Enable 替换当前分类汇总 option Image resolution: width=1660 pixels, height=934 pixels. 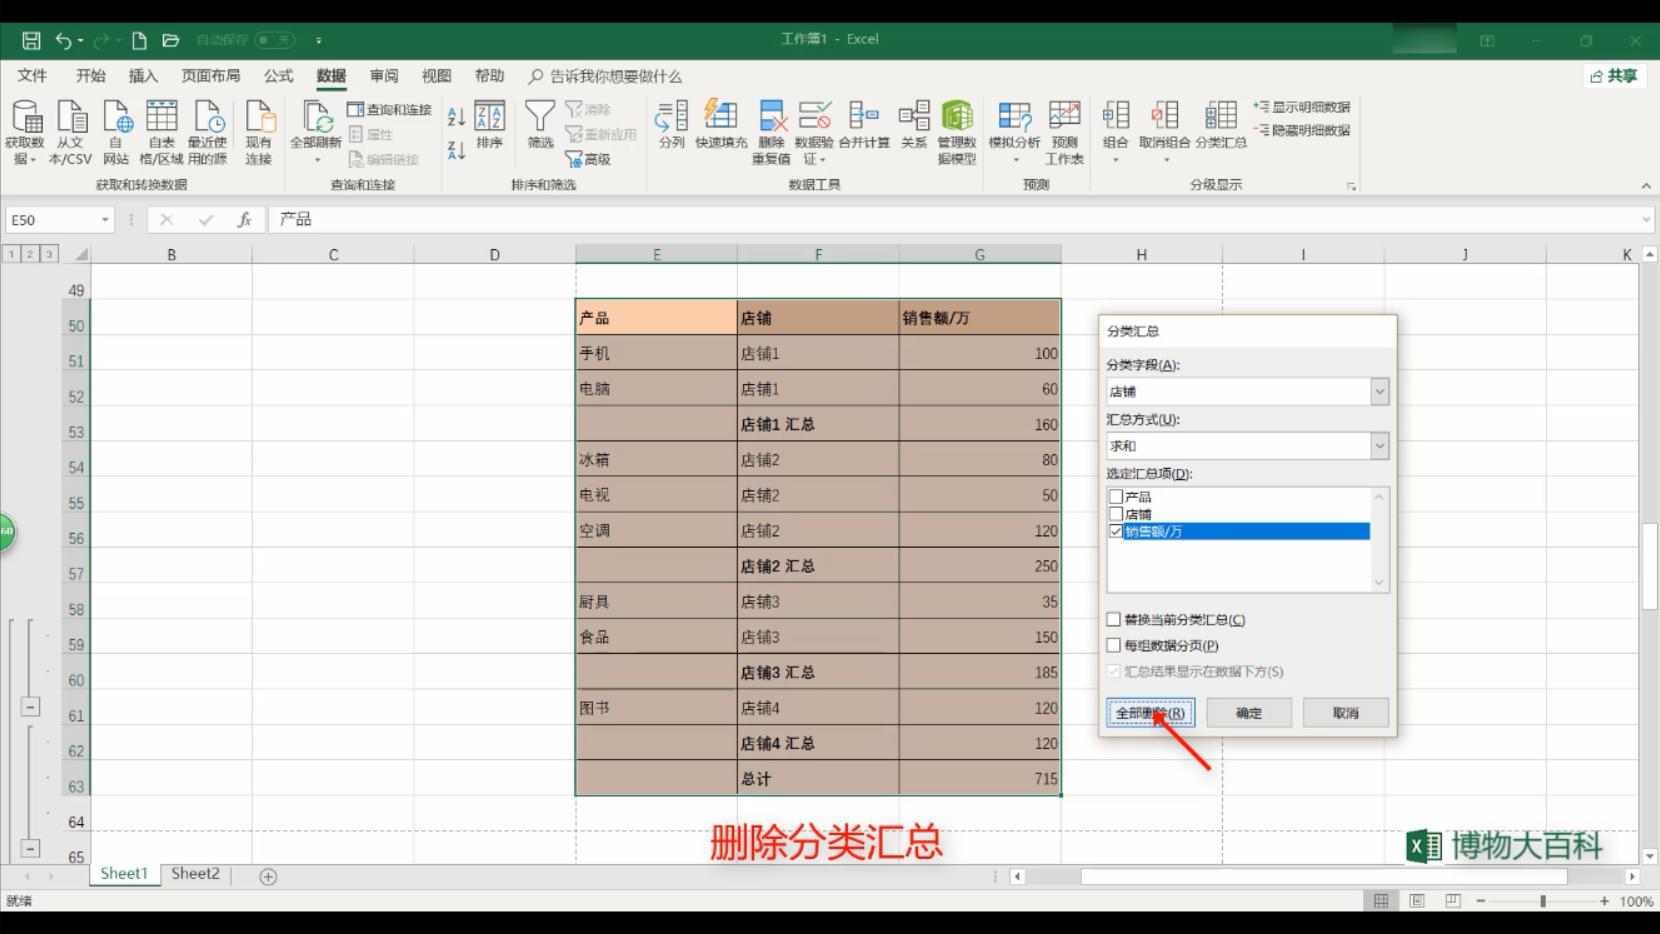[x=1113, y=619]
